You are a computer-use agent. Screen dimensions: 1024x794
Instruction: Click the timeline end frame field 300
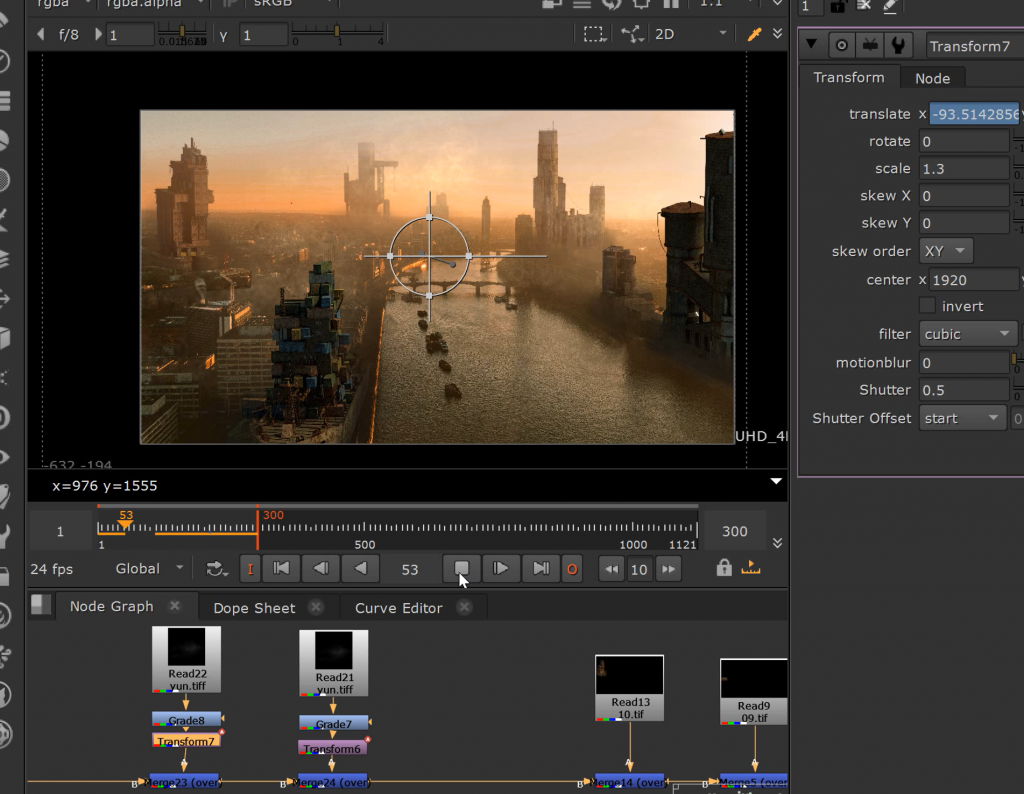[735, 532]
